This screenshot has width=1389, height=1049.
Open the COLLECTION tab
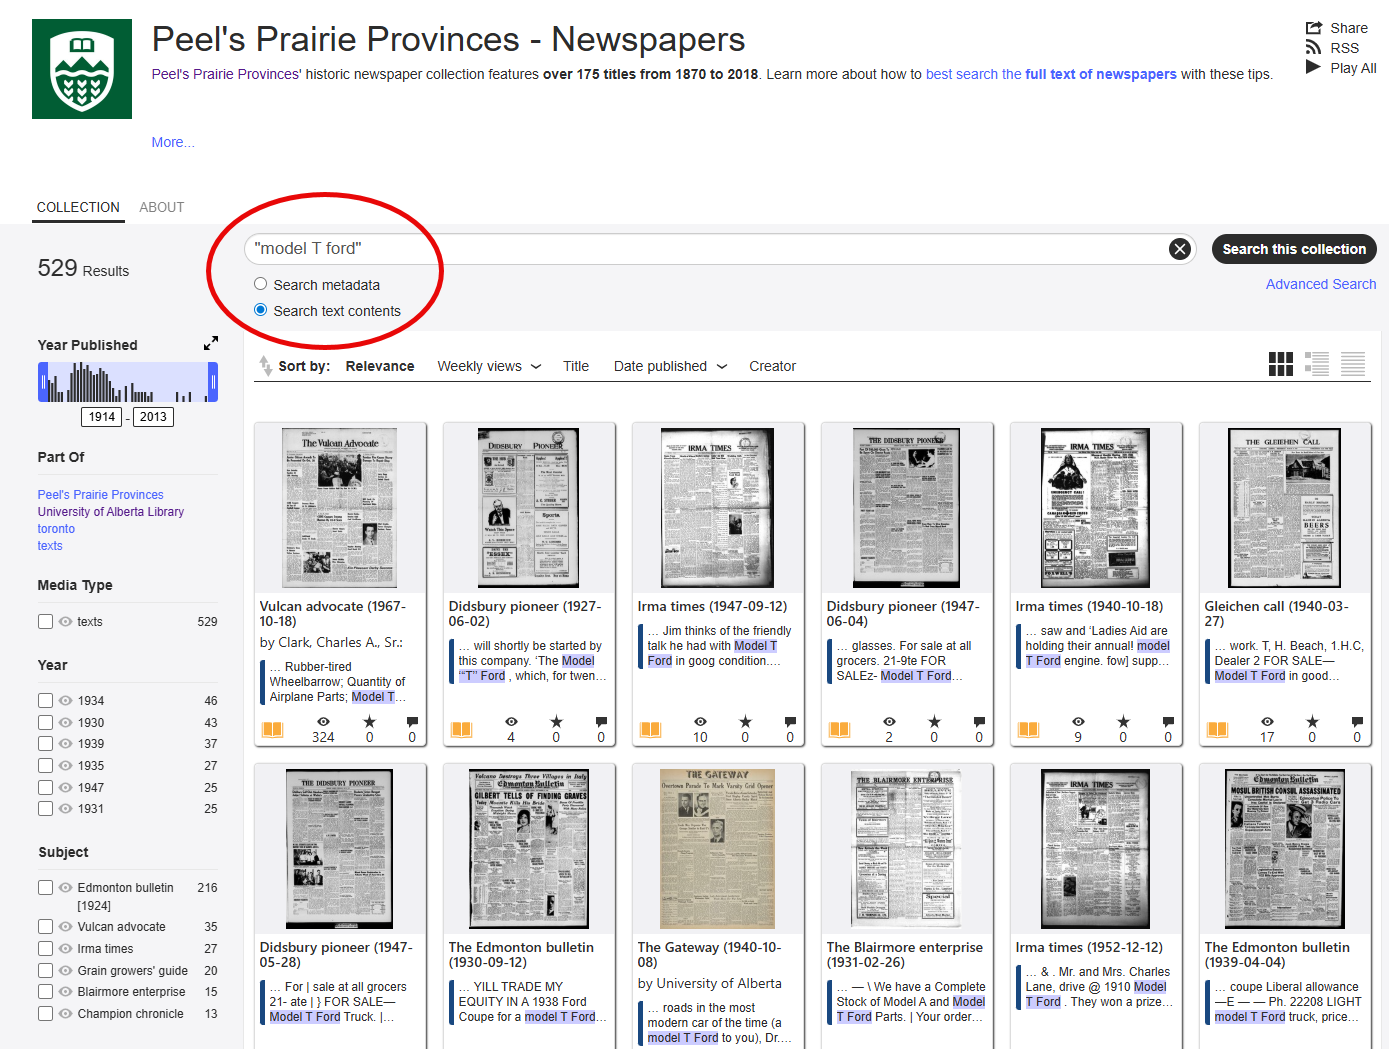(78, 207)
